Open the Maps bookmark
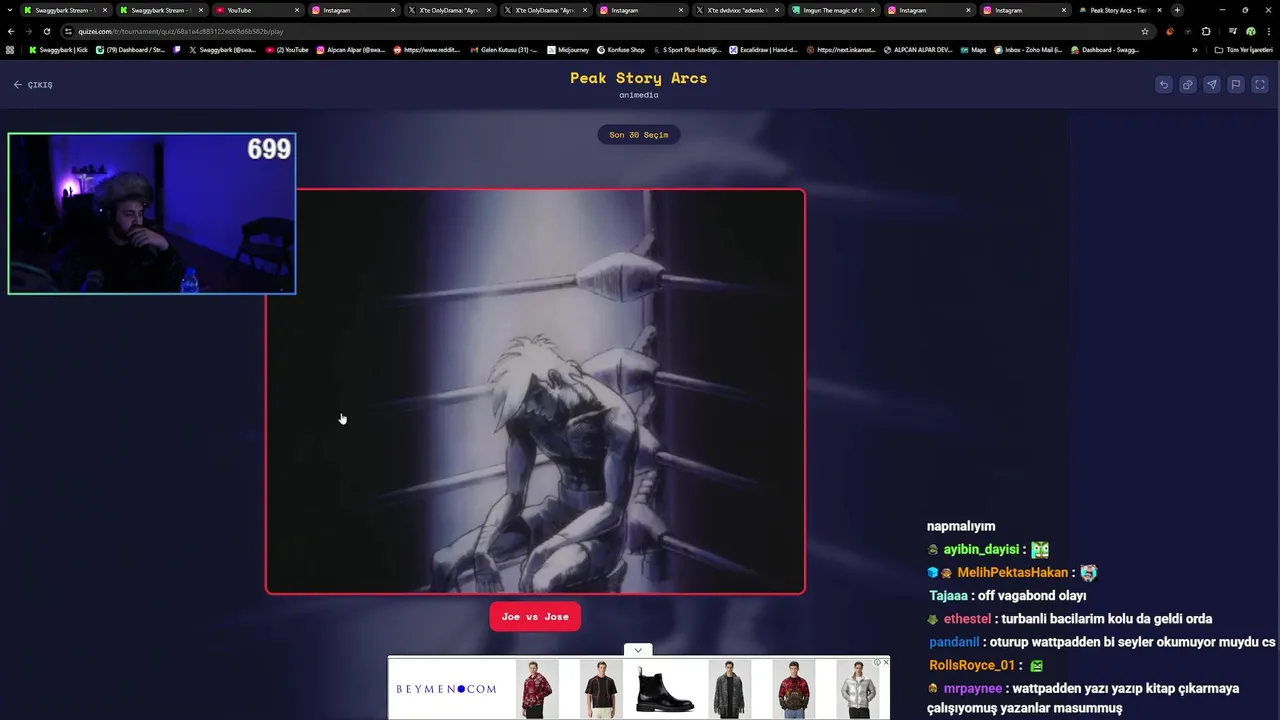The height and width of the screenshot is (720, 1280). (x=973, y=50)
